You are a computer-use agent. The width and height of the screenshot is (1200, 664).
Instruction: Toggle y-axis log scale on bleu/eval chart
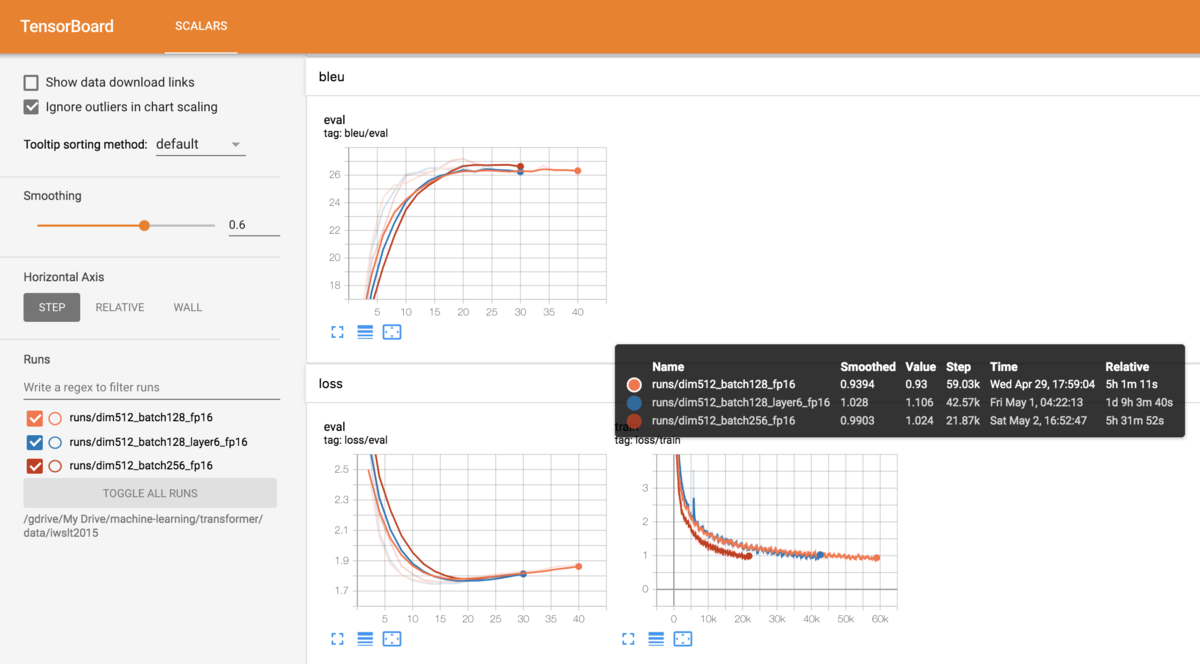[x=365, y=332]
